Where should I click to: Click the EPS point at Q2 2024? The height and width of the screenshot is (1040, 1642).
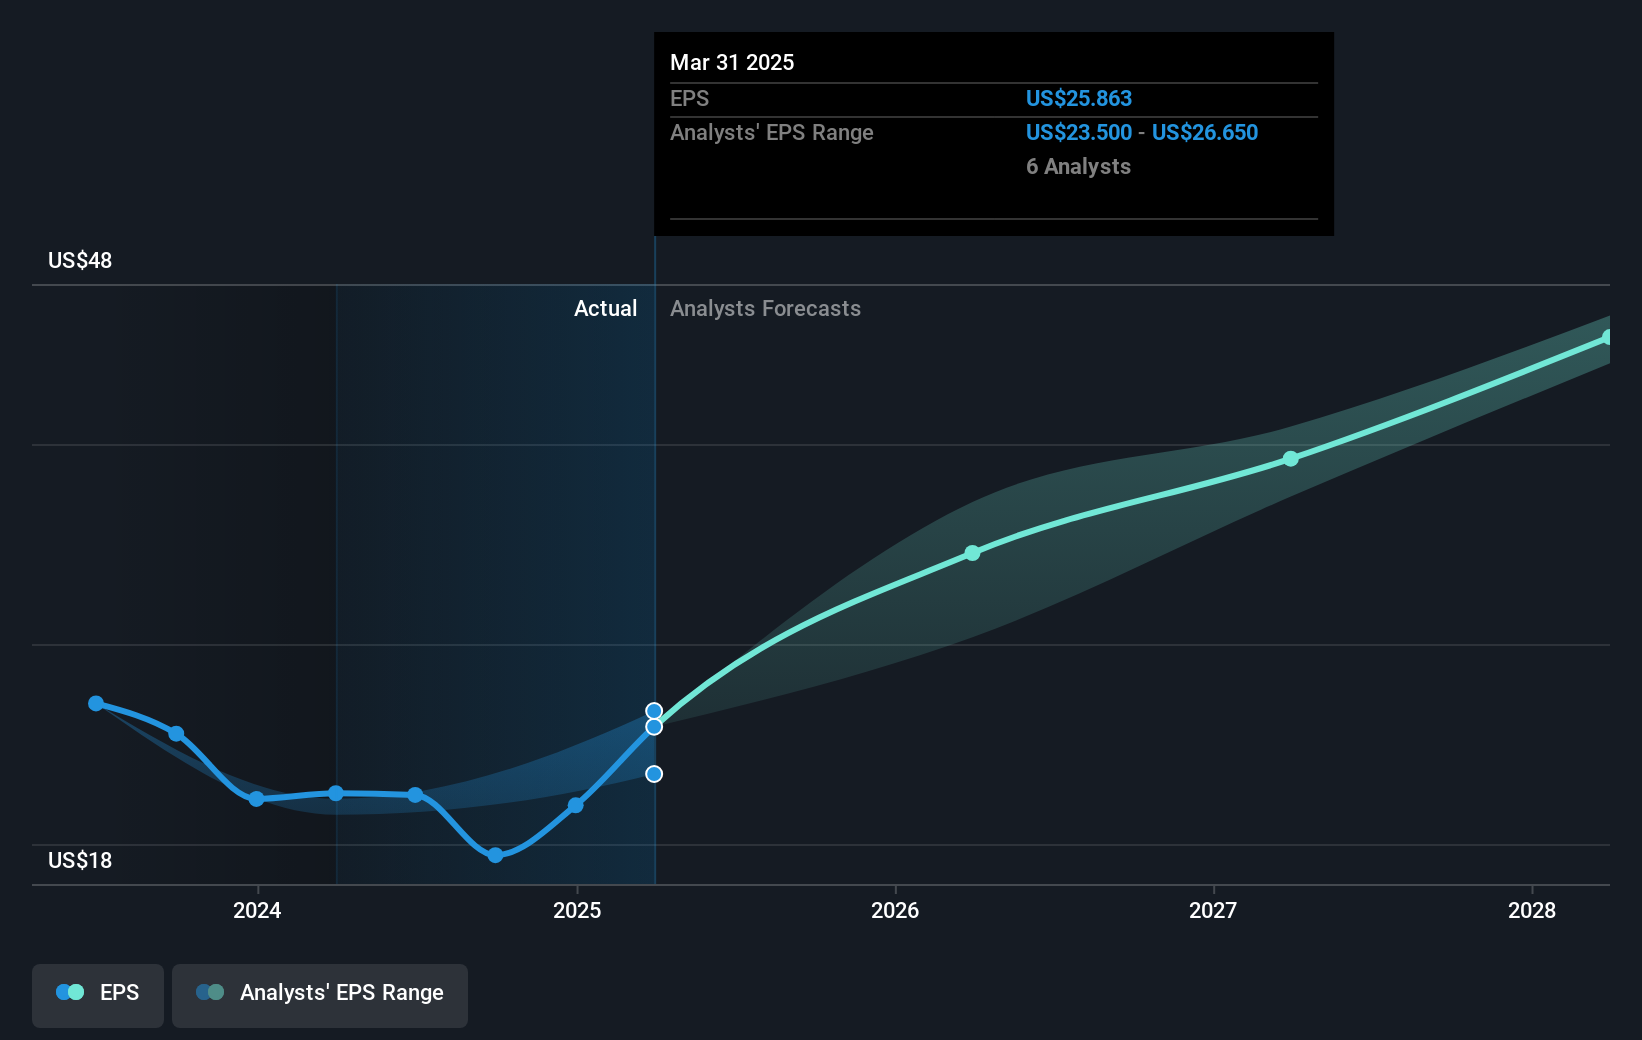336,793
